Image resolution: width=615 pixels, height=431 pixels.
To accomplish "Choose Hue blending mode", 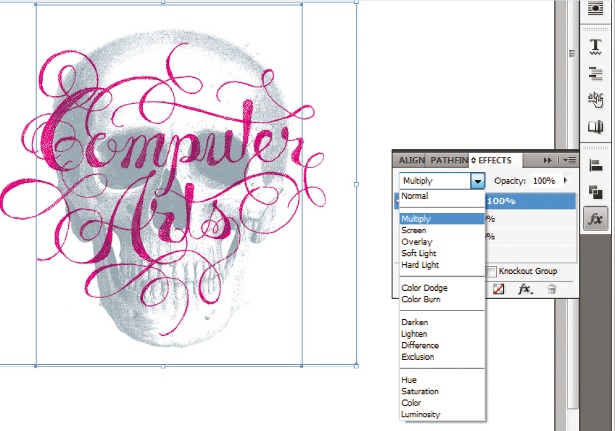I will click(x=442, y=380).
